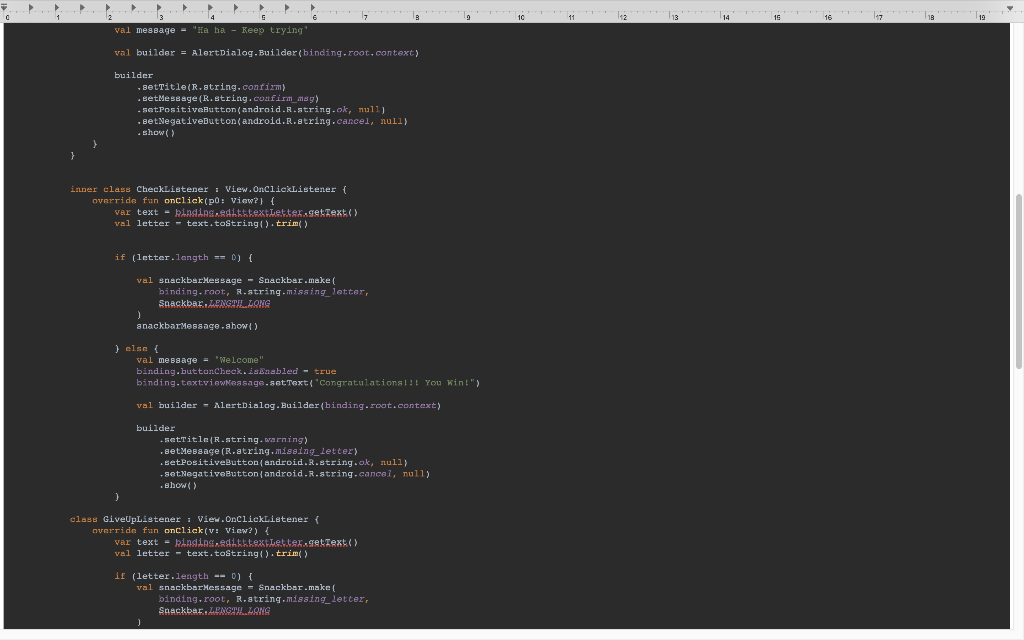
Task: Click the right indent marker on the ruler
Action: tap(1010, 8)
